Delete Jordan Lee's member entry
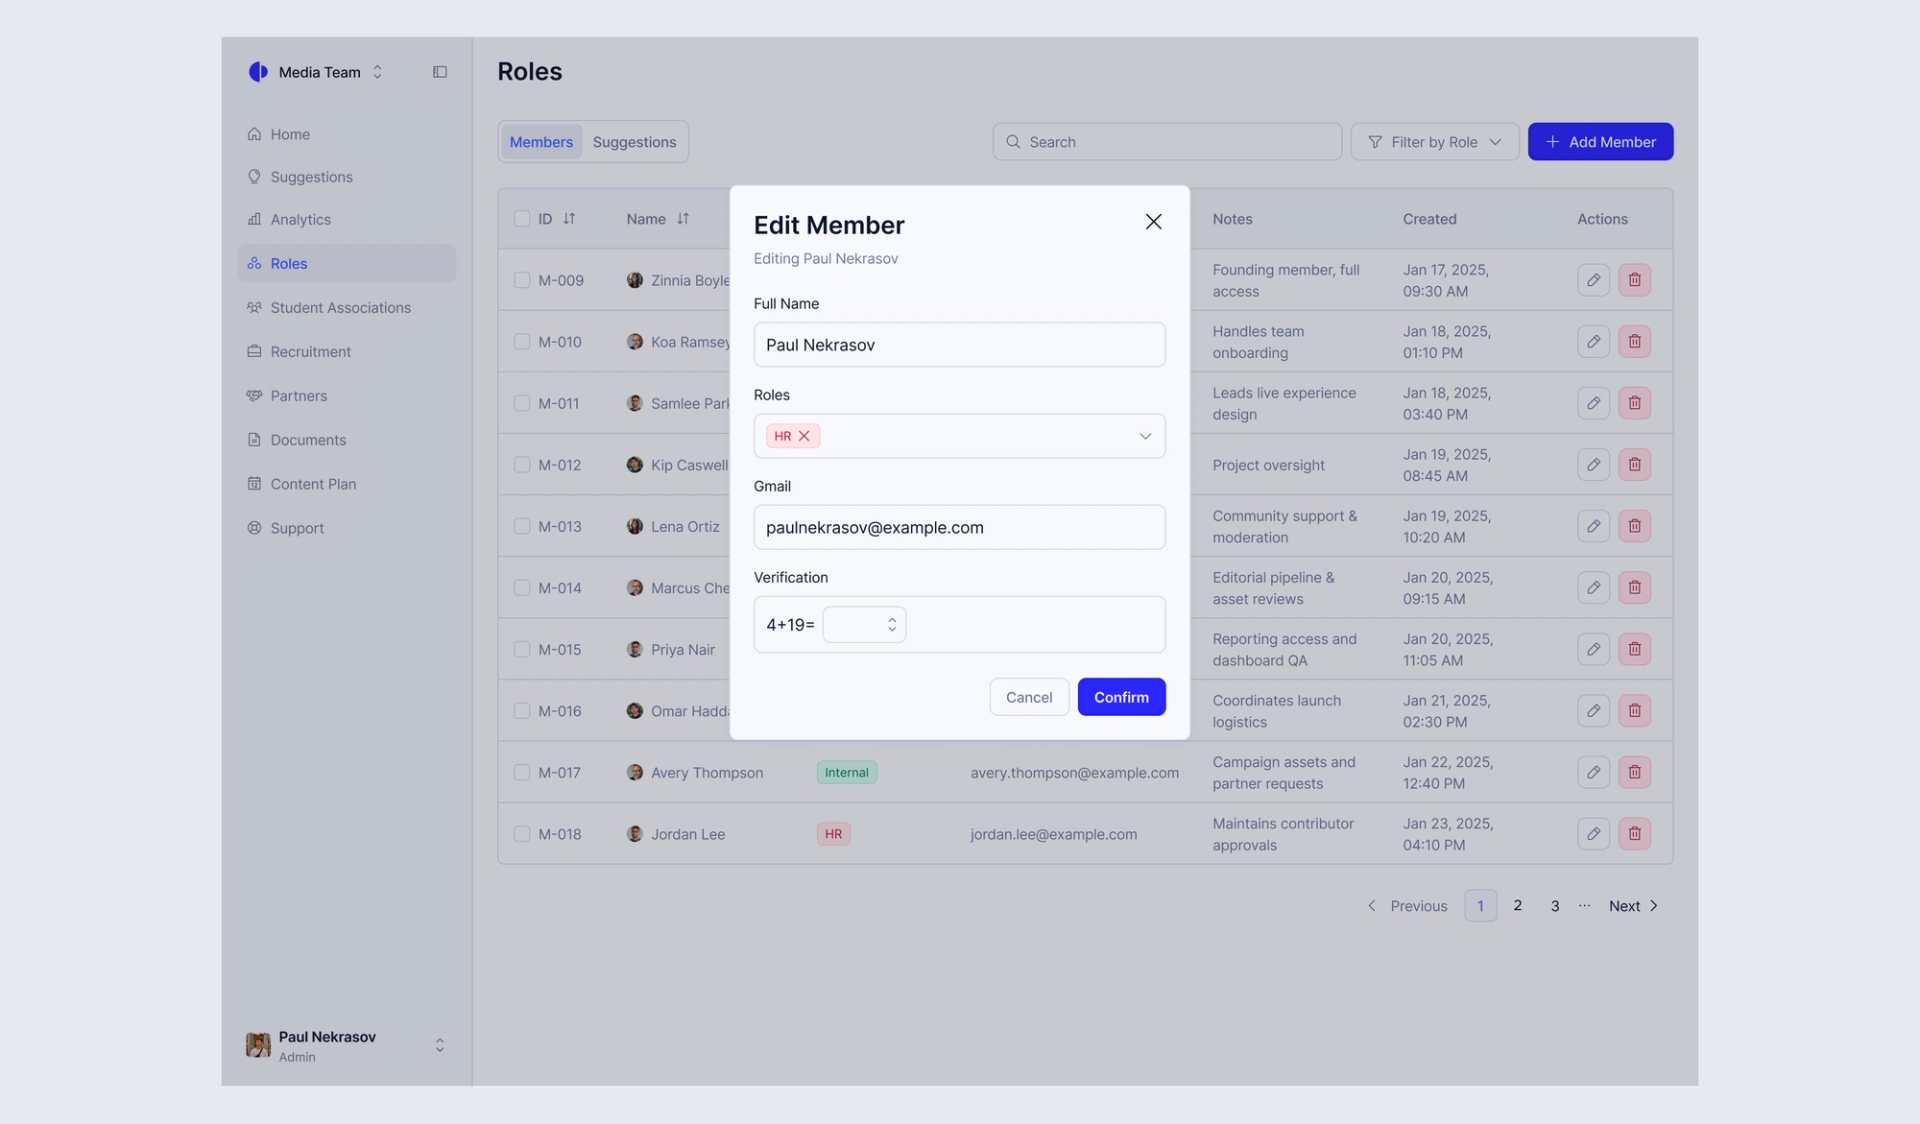The width and height of the screenshot is (1920, 1124). point(1634,834)
